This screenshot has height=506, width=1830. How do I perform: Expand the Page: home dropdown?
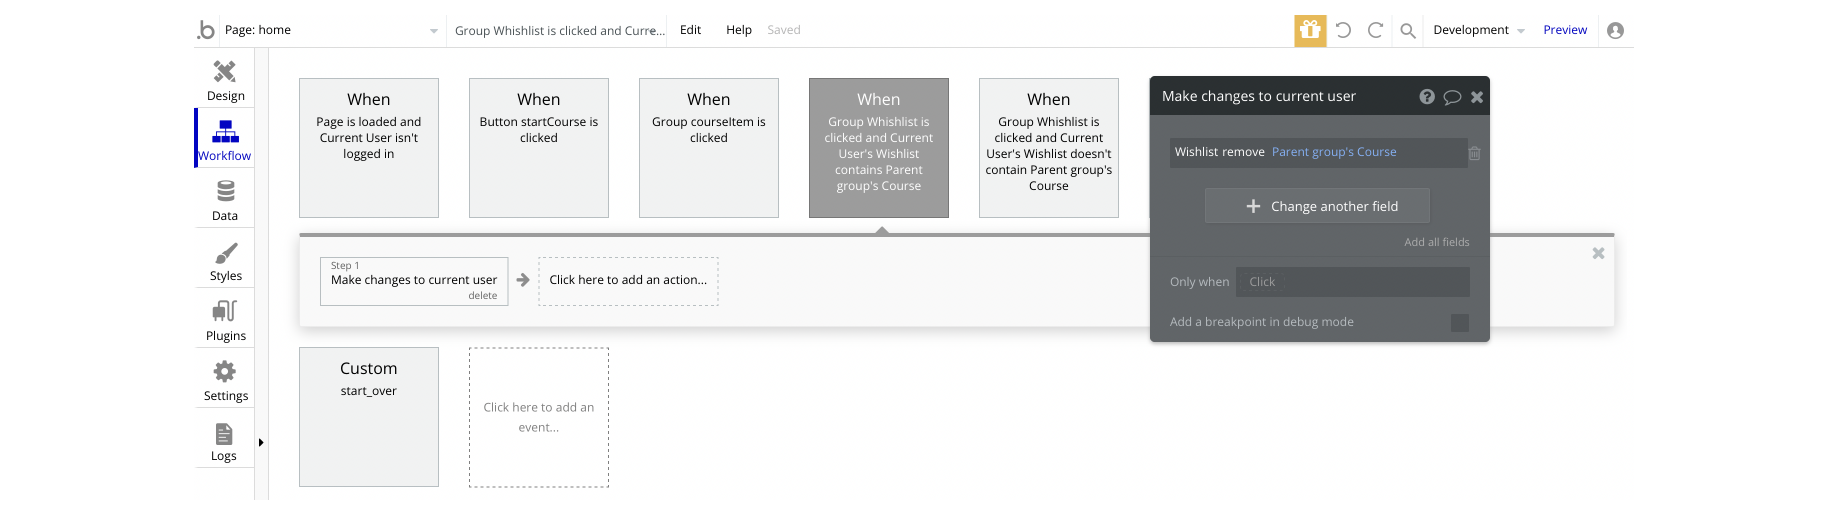click(x=433, y=31)
